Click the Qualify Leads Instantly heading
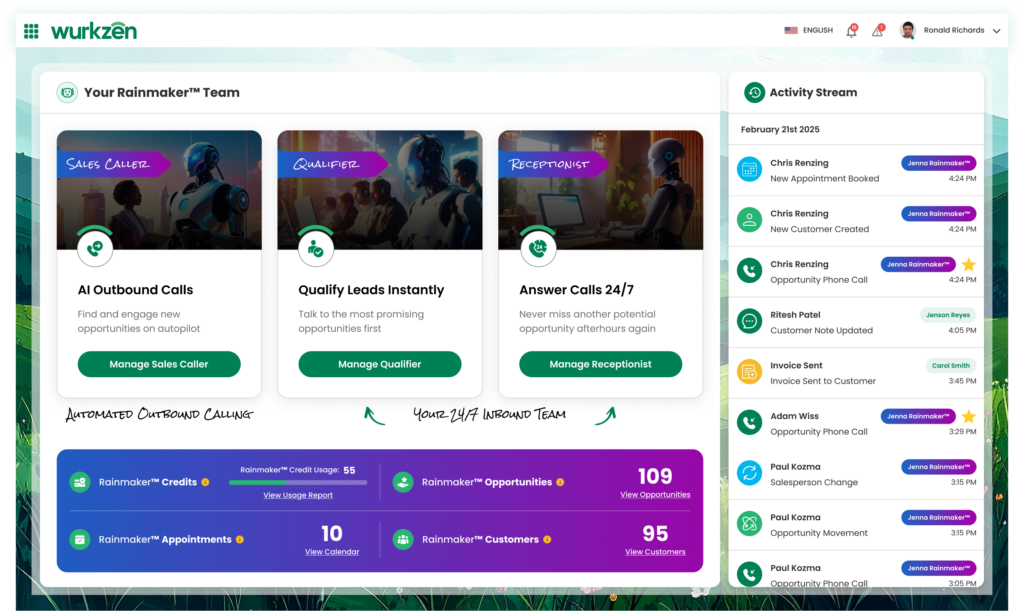The image size is (1024, 611). point(371,290)
